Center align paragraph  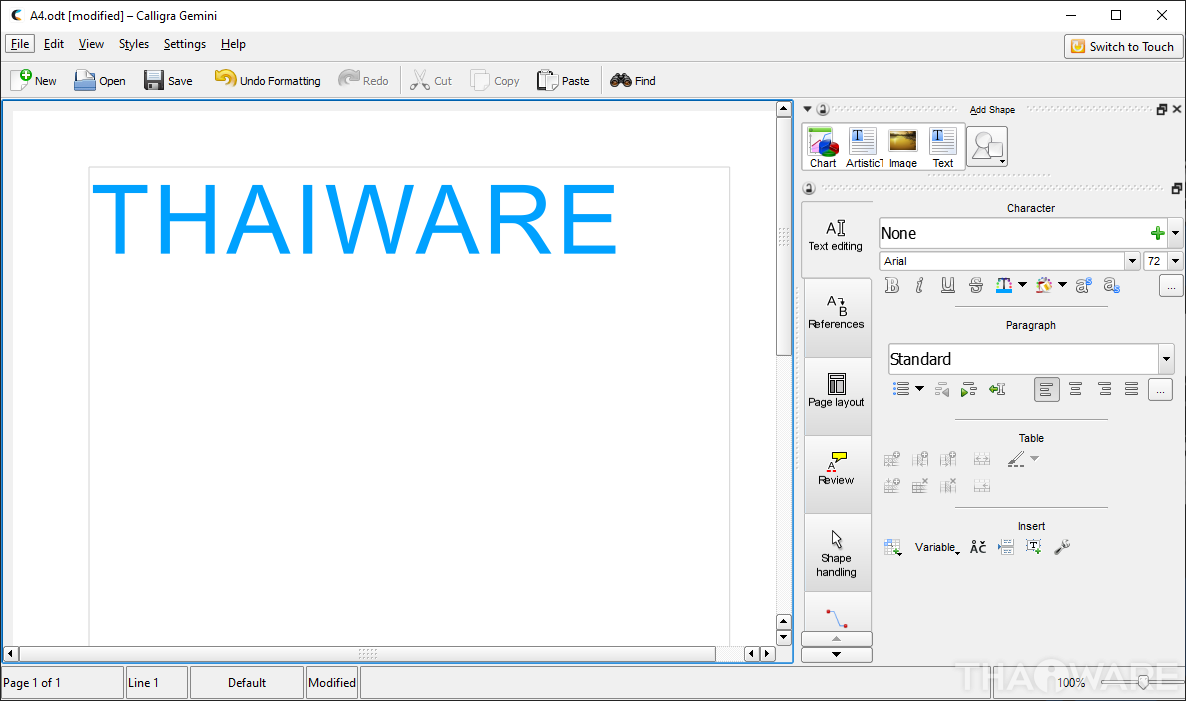pos(1075,389)
